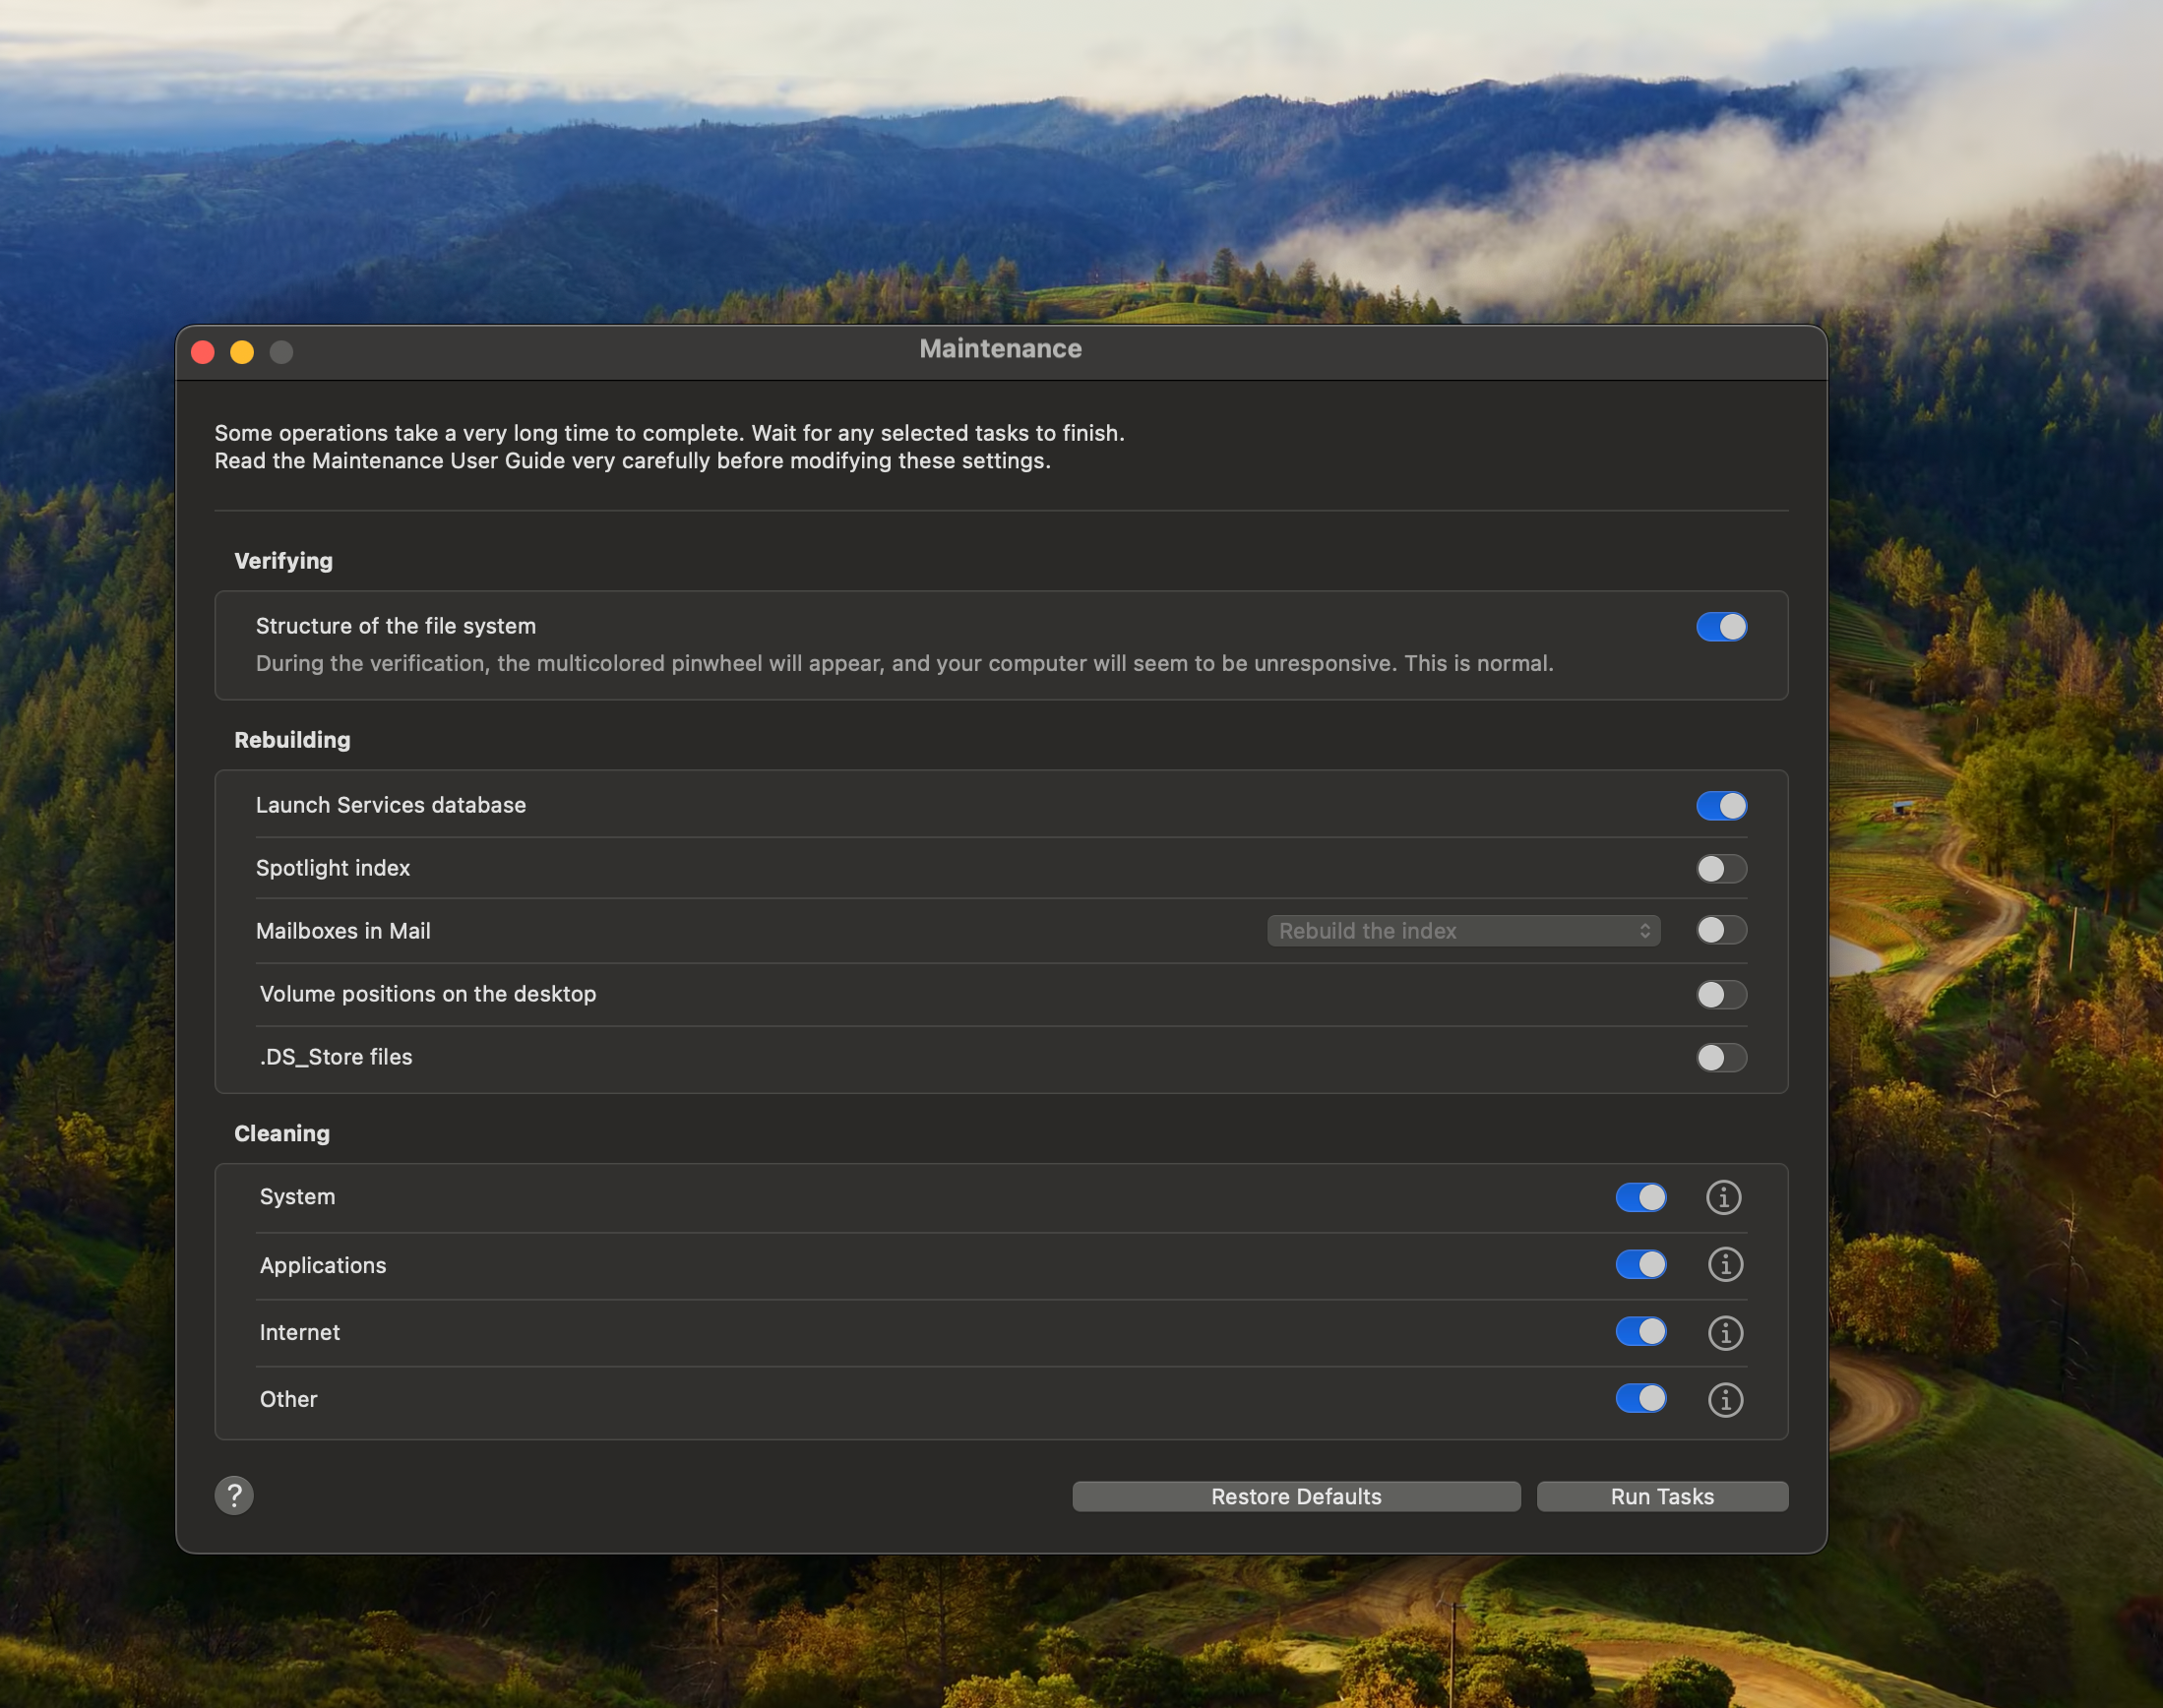This screenshot has width=2163, height=1708.
Task: Enable Mailboxes in Mail toggle
Action: tap(1721, 931)
